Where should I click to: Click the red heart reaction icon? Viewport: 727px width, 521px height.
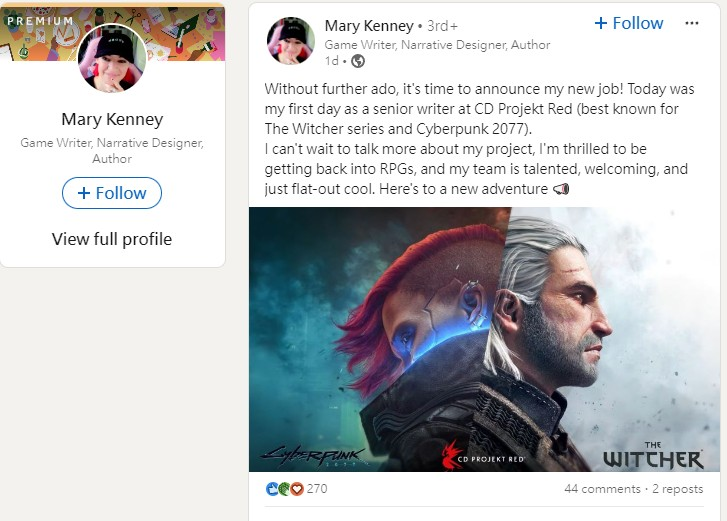[295, 489]
